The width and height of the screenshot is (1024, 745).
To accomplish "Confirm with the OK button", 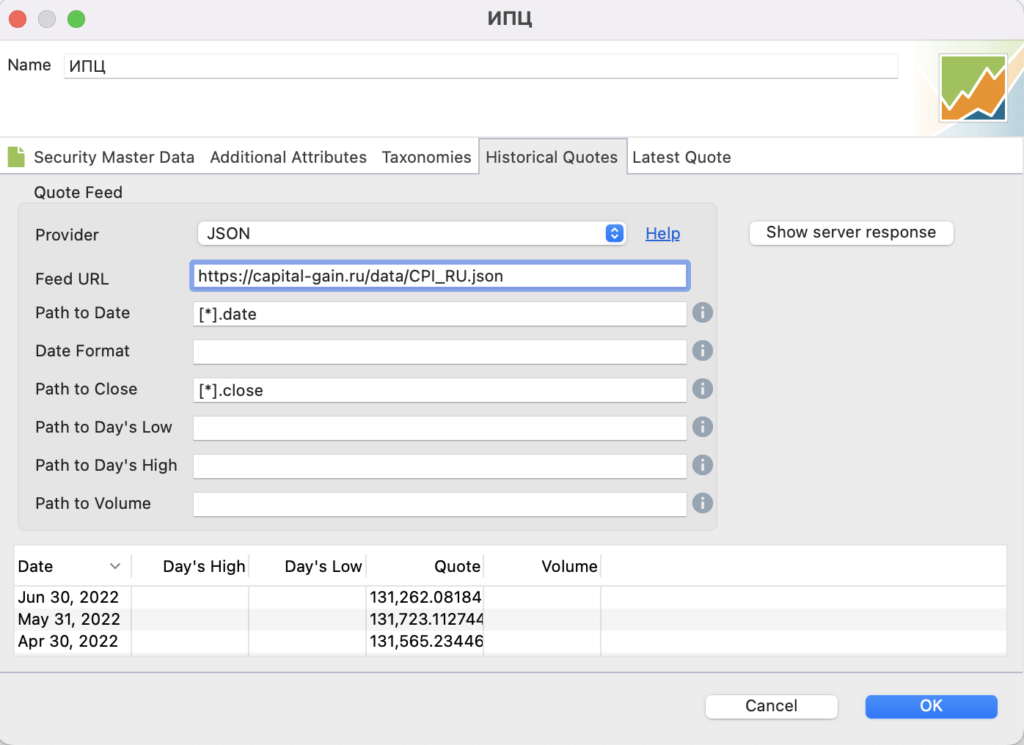I will (931, 706).
